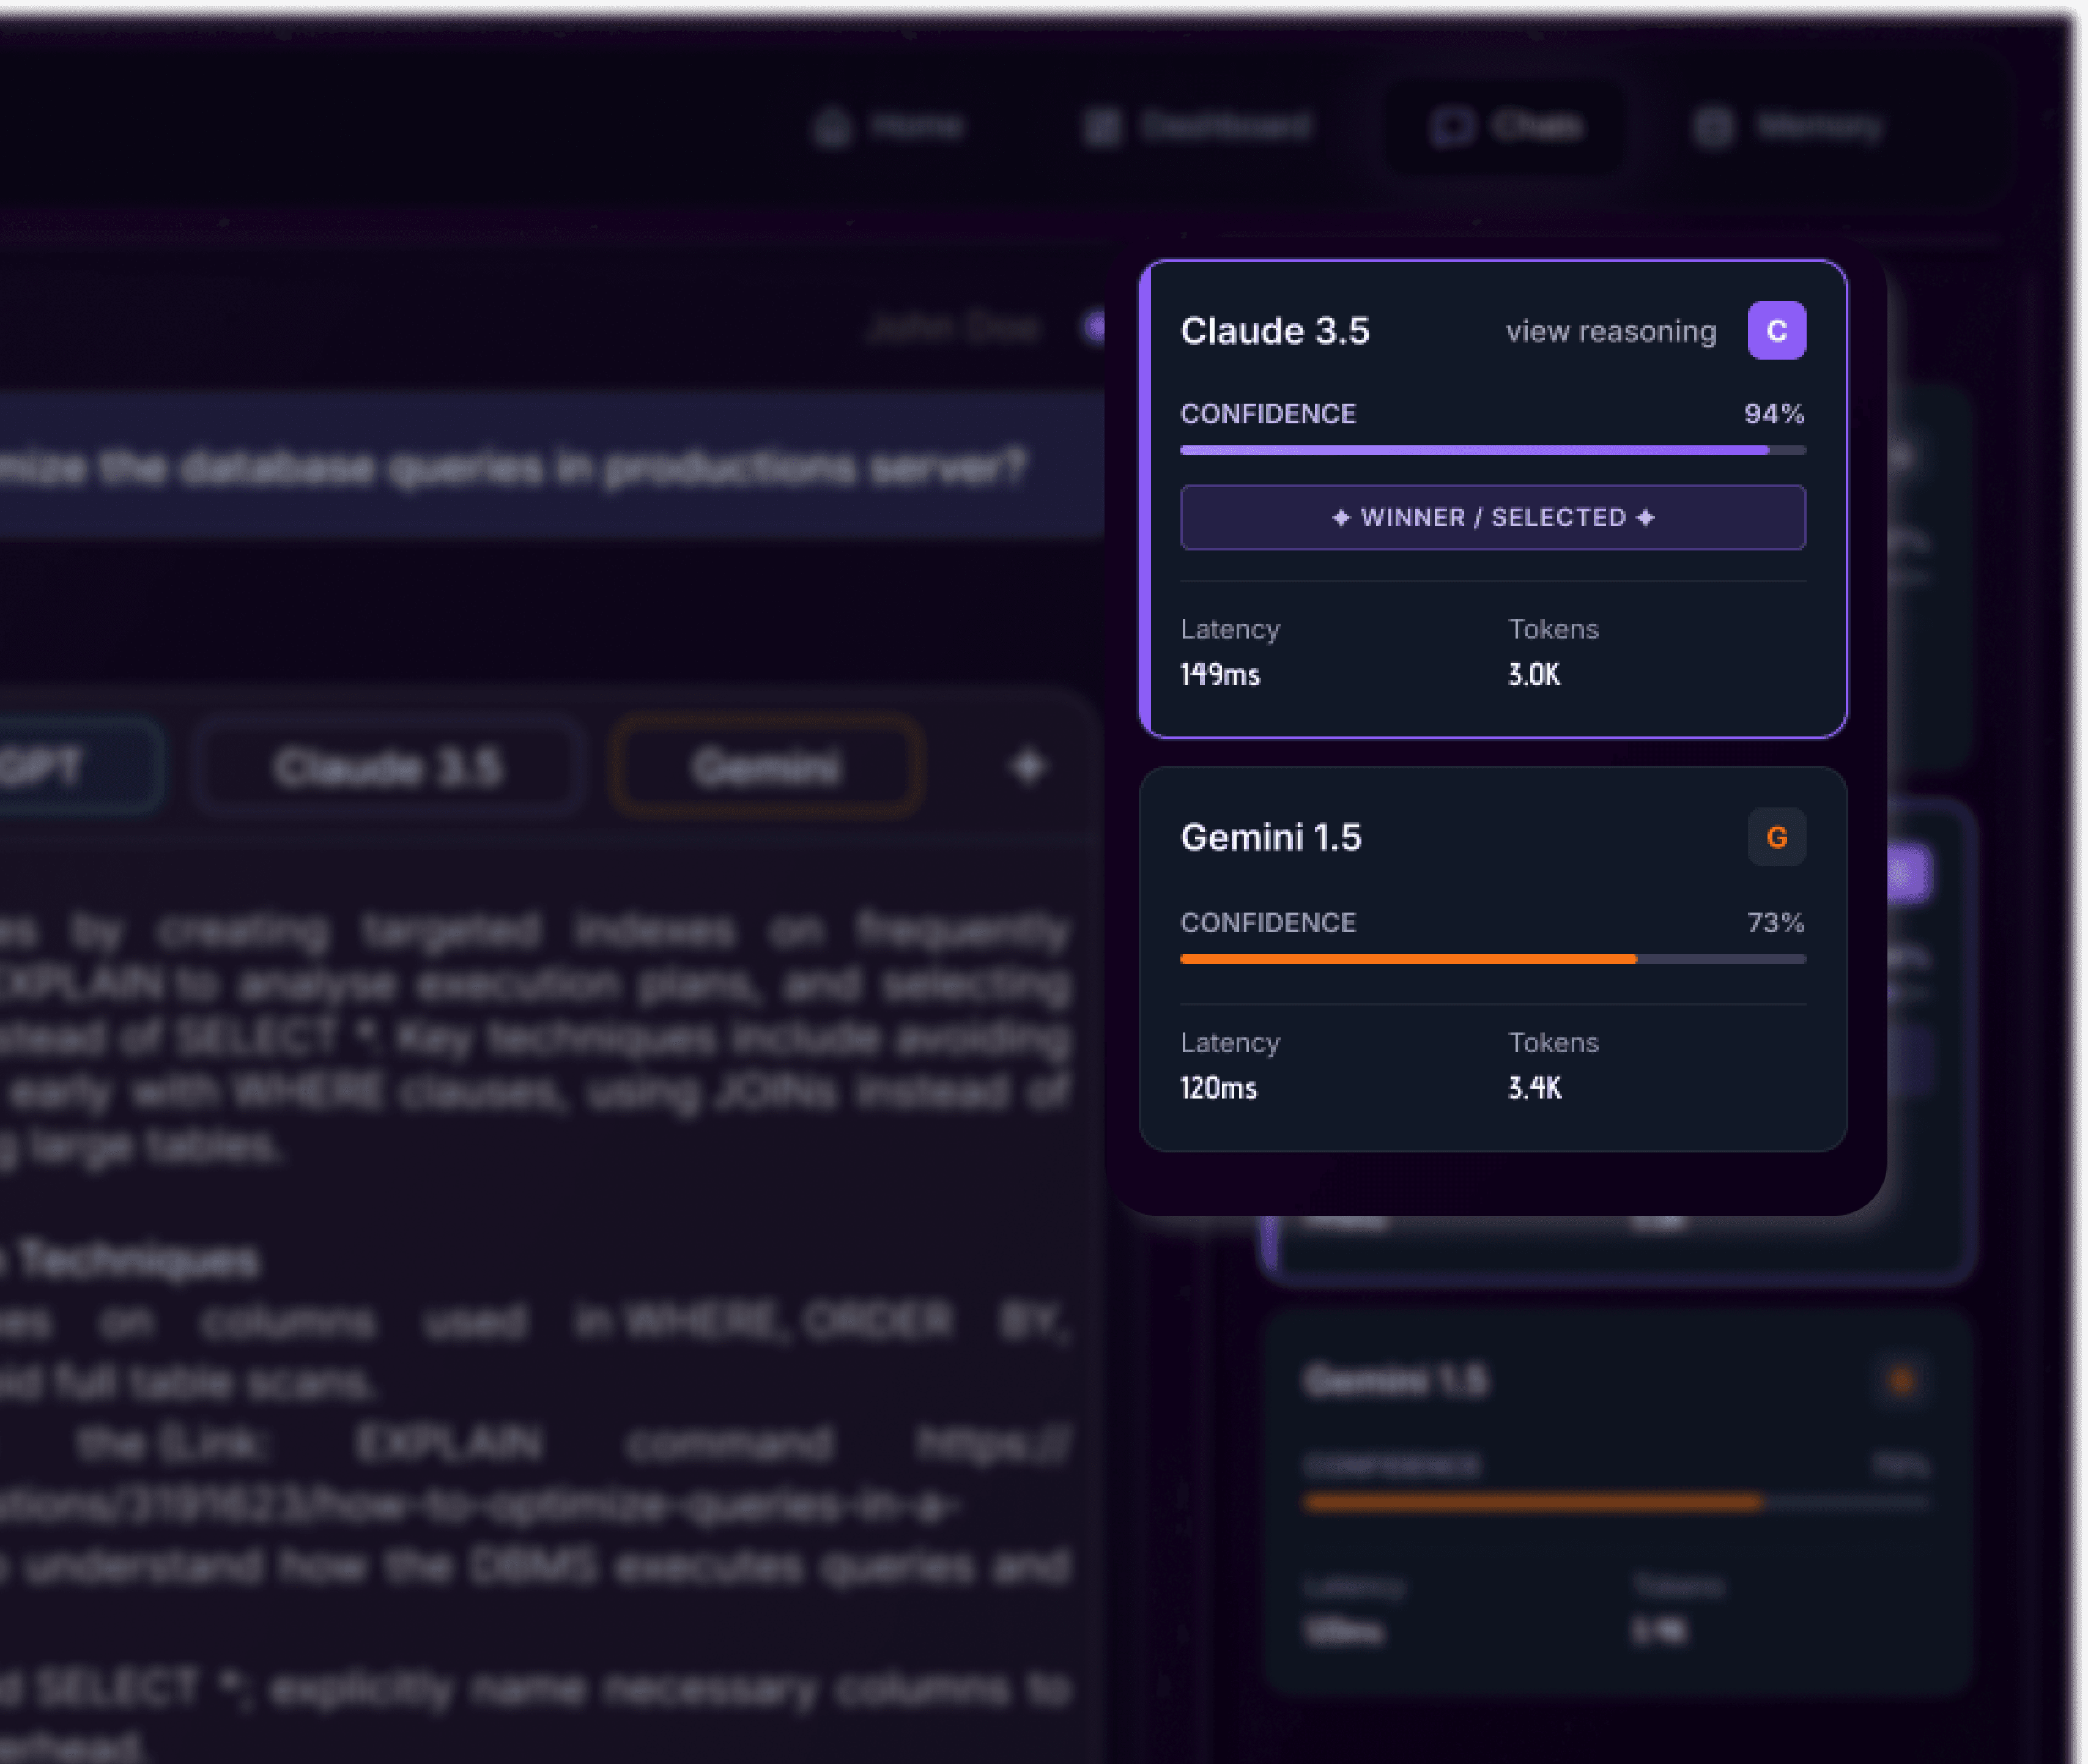
Task: Click the plus icon beside the Gemini tab
Action: pos(1027,767)
